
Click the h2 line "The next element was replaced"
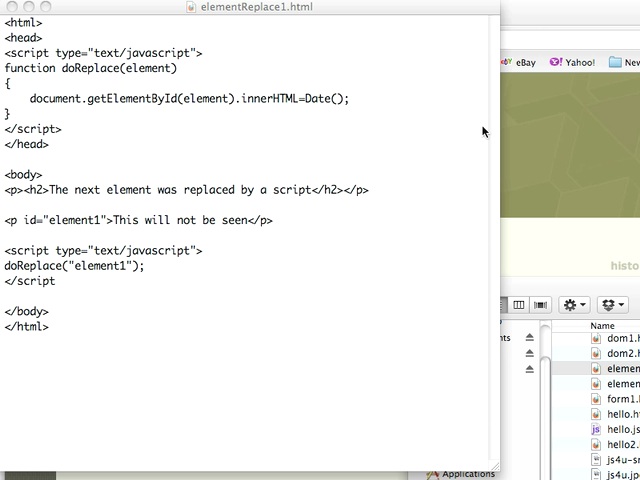click(187, 190)
